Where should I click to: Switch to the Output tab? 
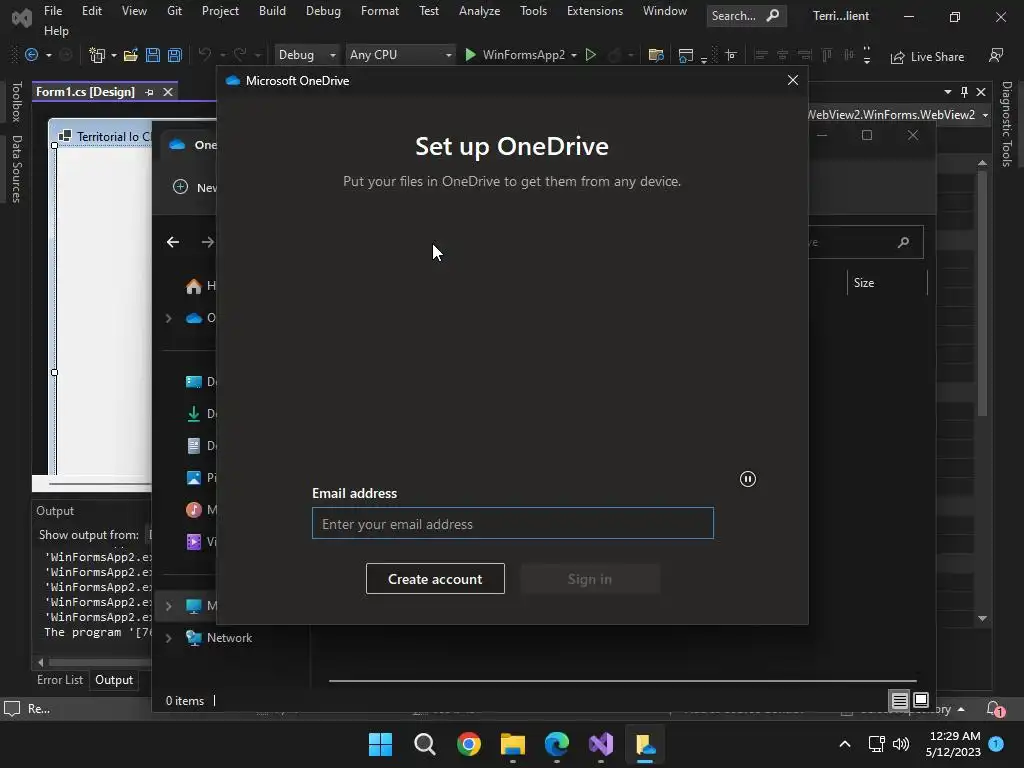[114, 680]
